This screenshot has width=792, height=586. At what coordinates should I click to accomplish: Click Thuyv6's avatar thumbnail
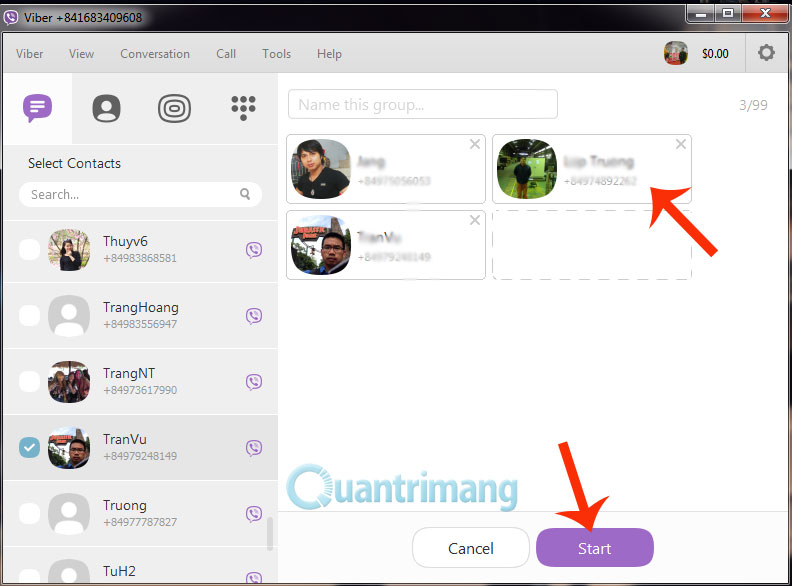pos(69,250)
